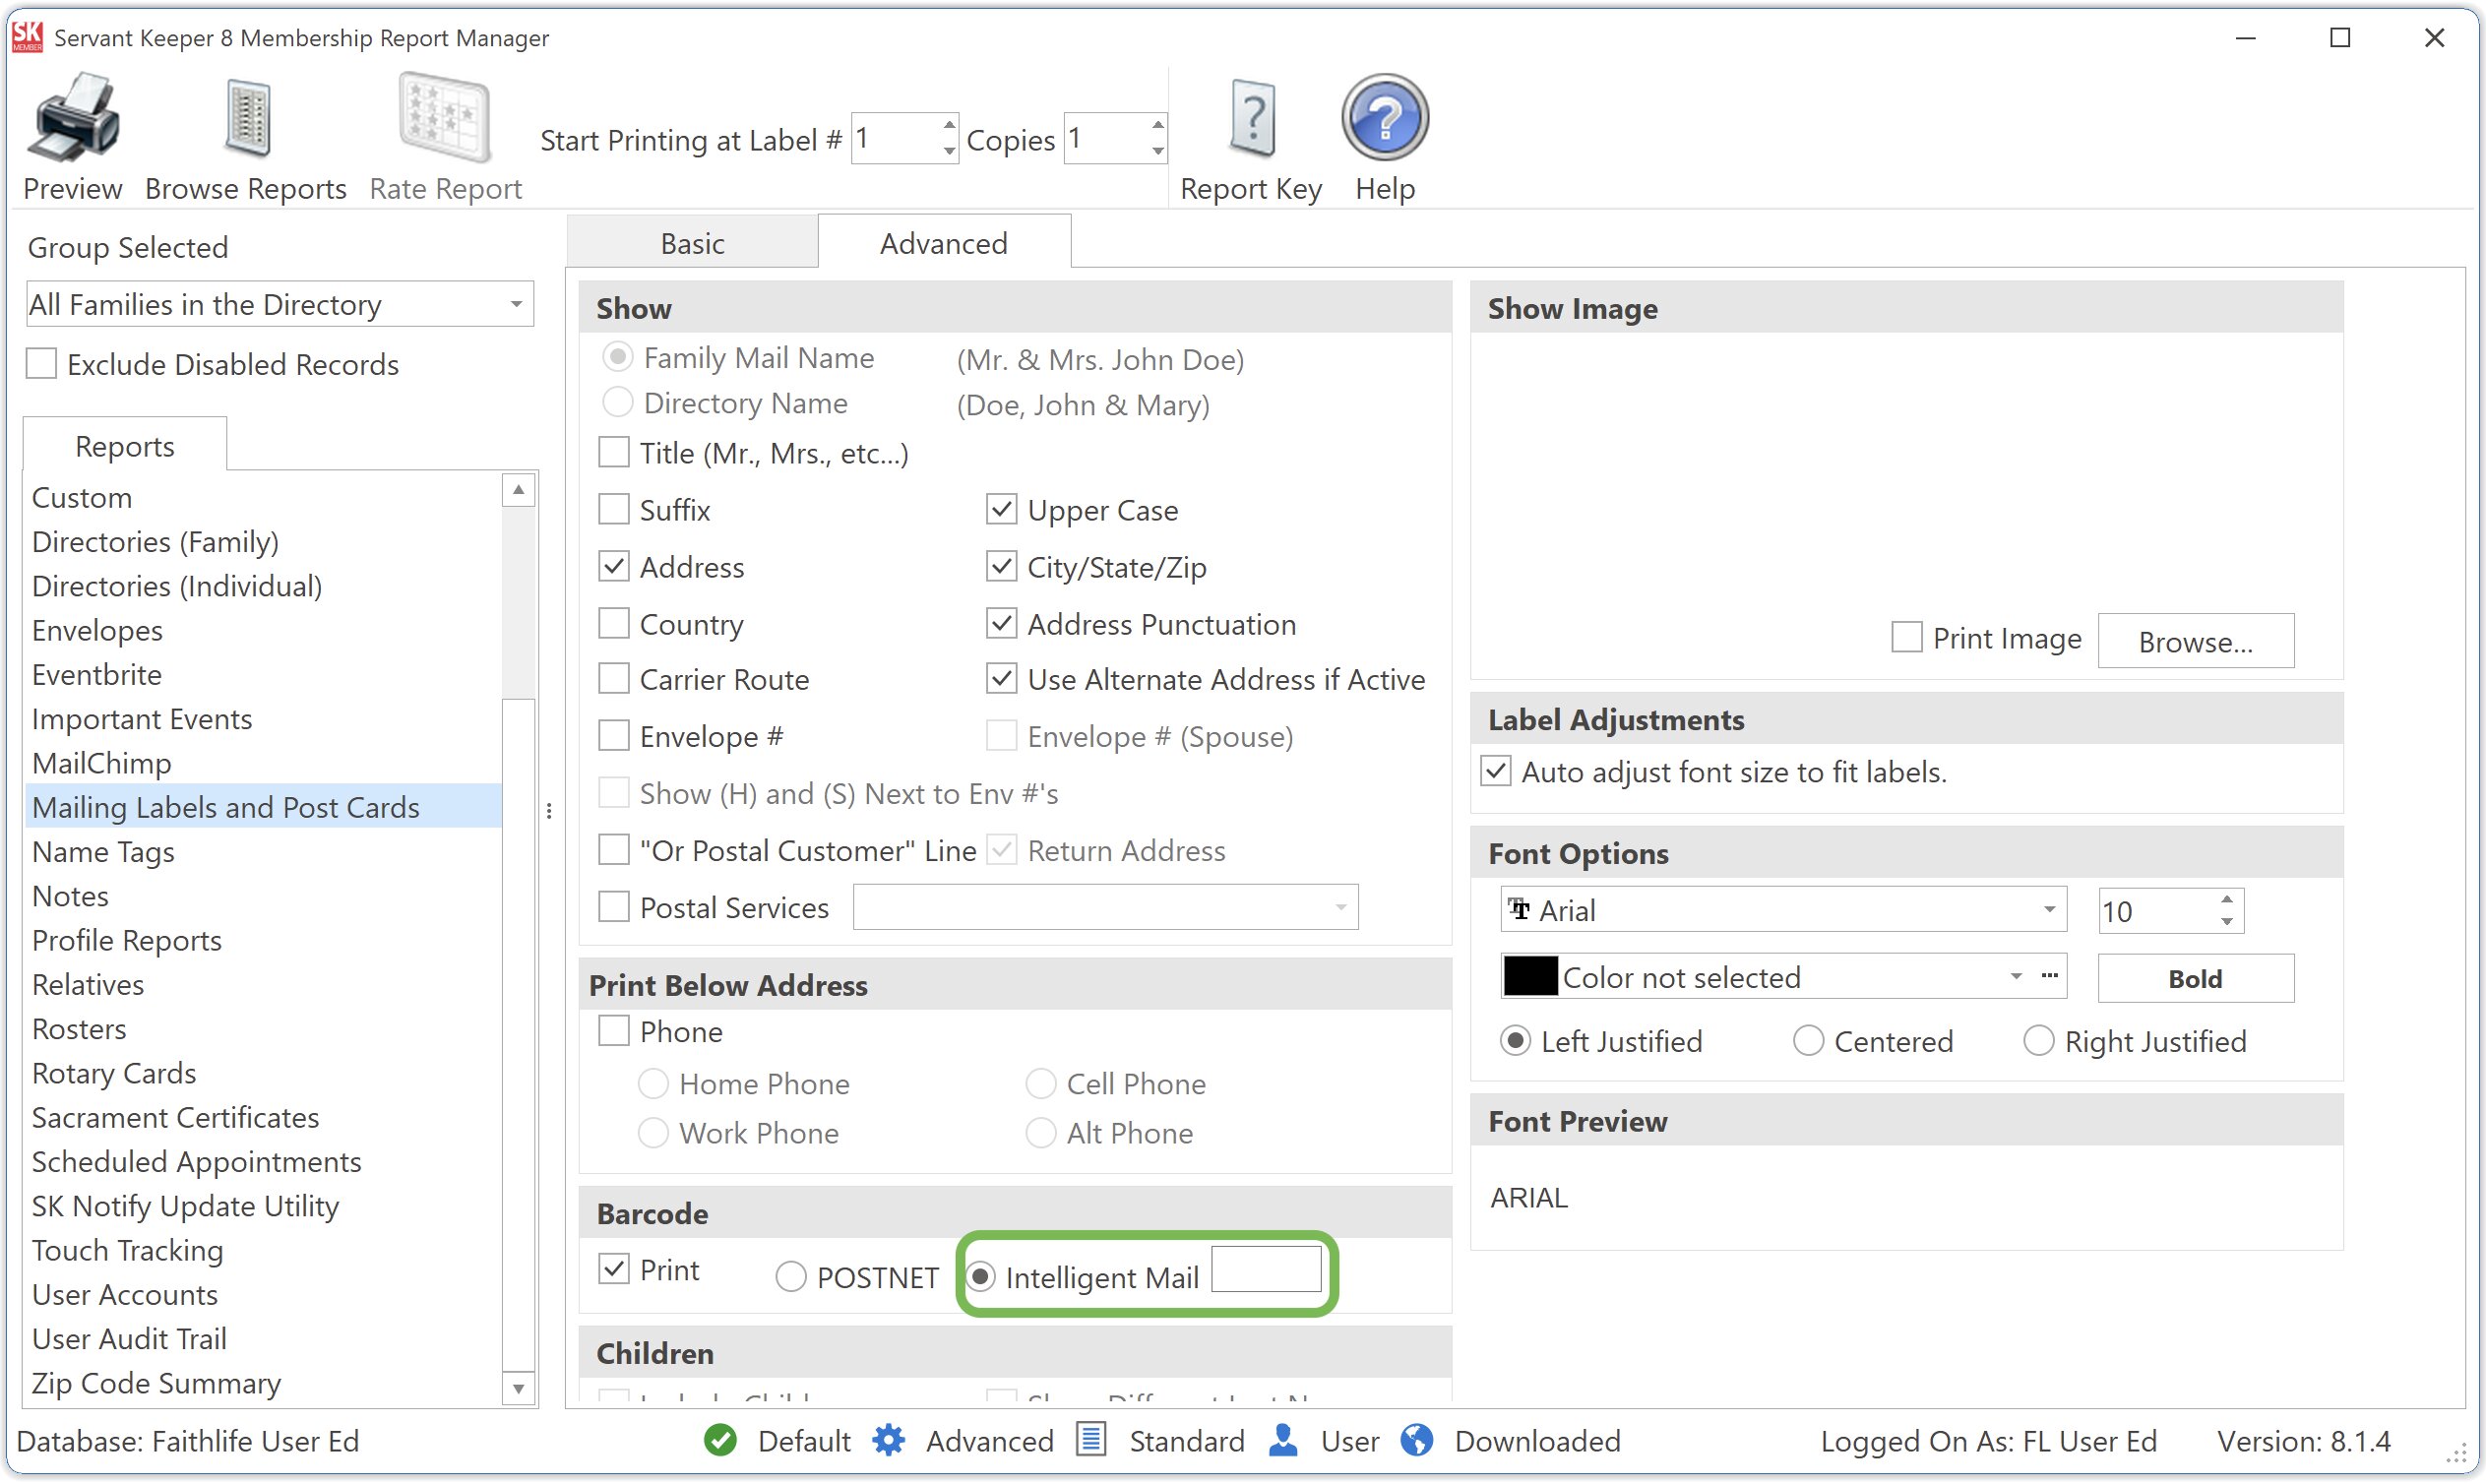Enable the Carrier Route checkbox

tap(613, 680)
